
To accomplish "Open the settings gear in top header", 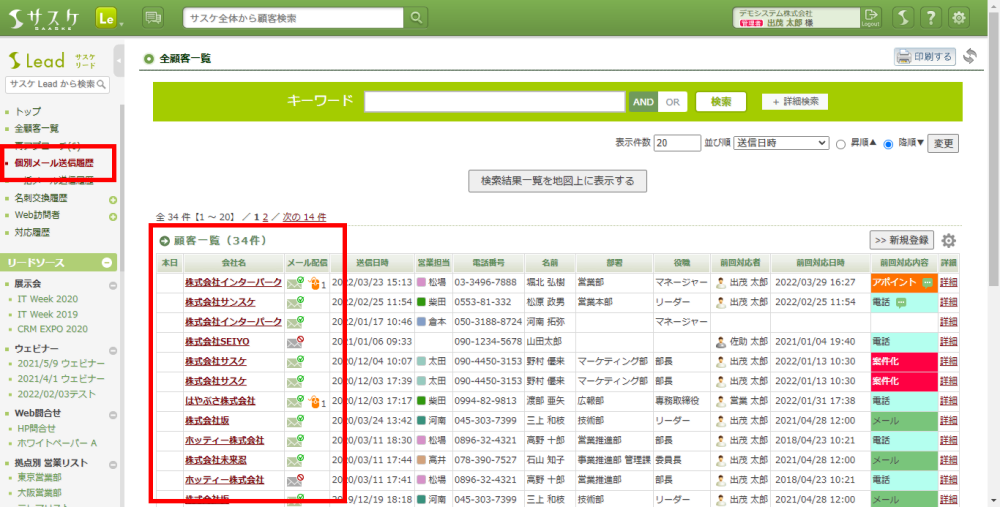I will click(959, 17).
